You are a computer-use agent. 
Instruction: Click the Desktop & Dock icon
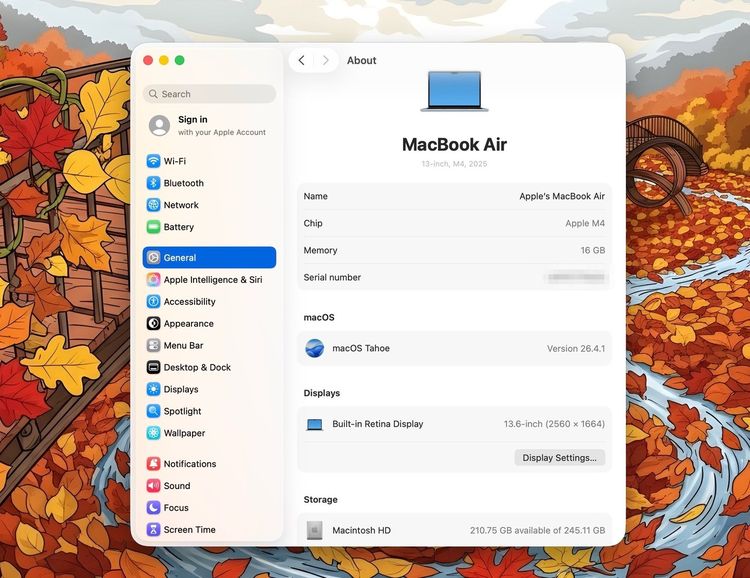(153, 367)
